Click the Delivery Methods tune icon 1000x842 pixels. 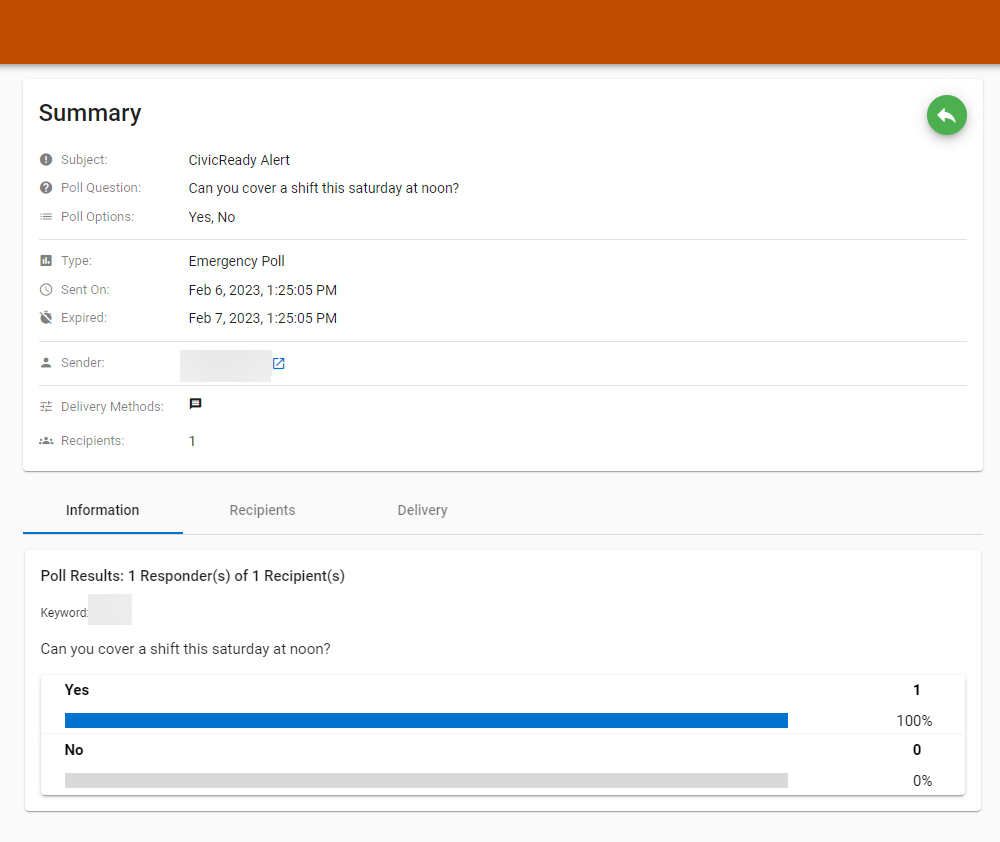pyautogui.click(x=46, y=406)
